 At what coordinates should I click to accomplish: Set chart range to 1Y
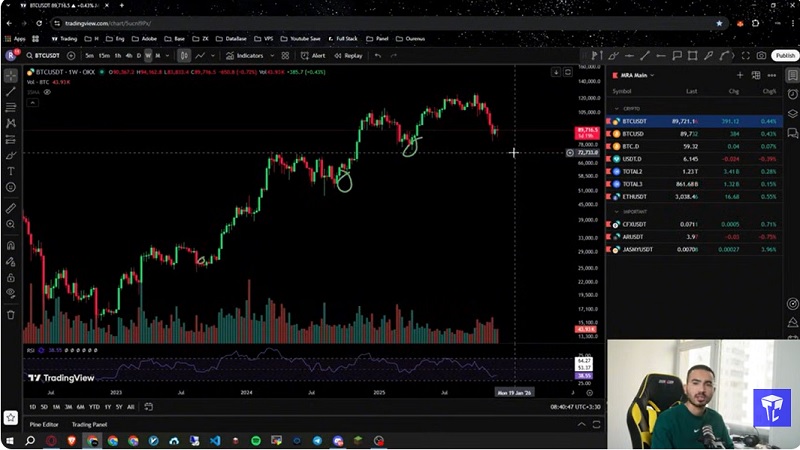pyautogui.click(x=107, y=407)
